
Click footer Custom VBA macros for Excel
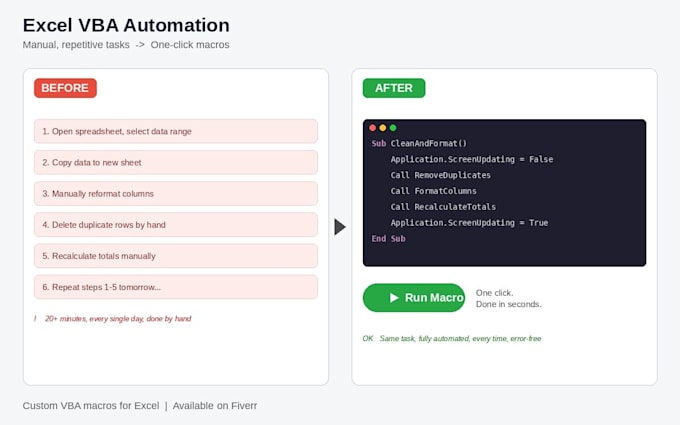[91, 406]
